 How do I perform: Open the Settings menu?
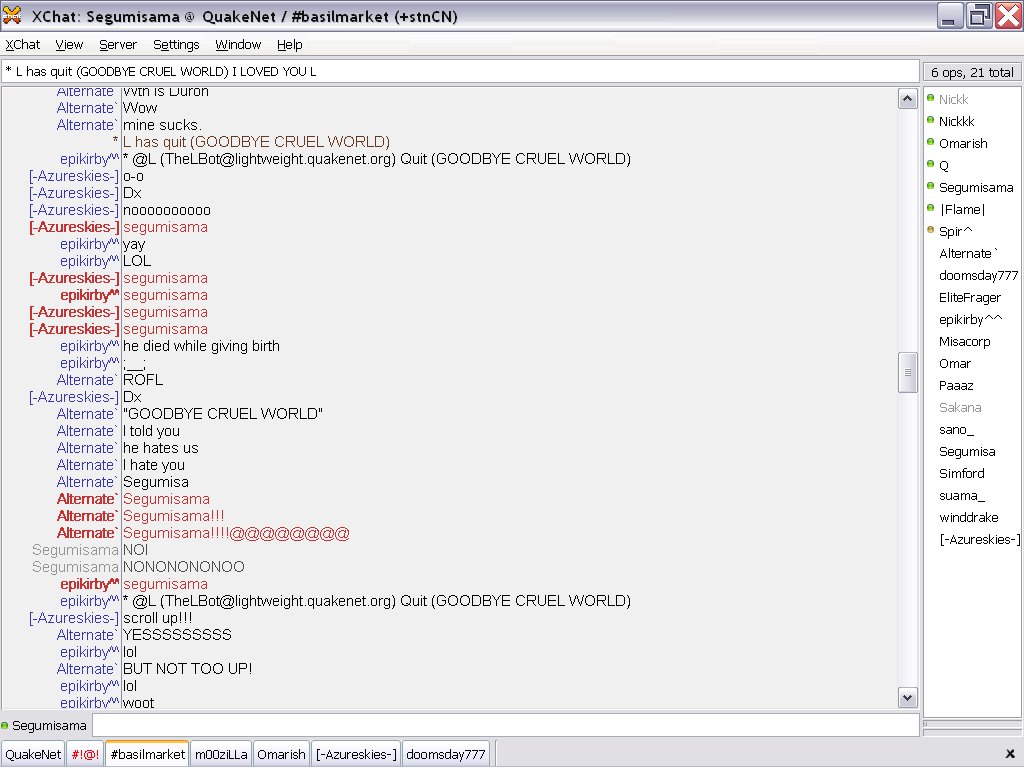(176, 45)
